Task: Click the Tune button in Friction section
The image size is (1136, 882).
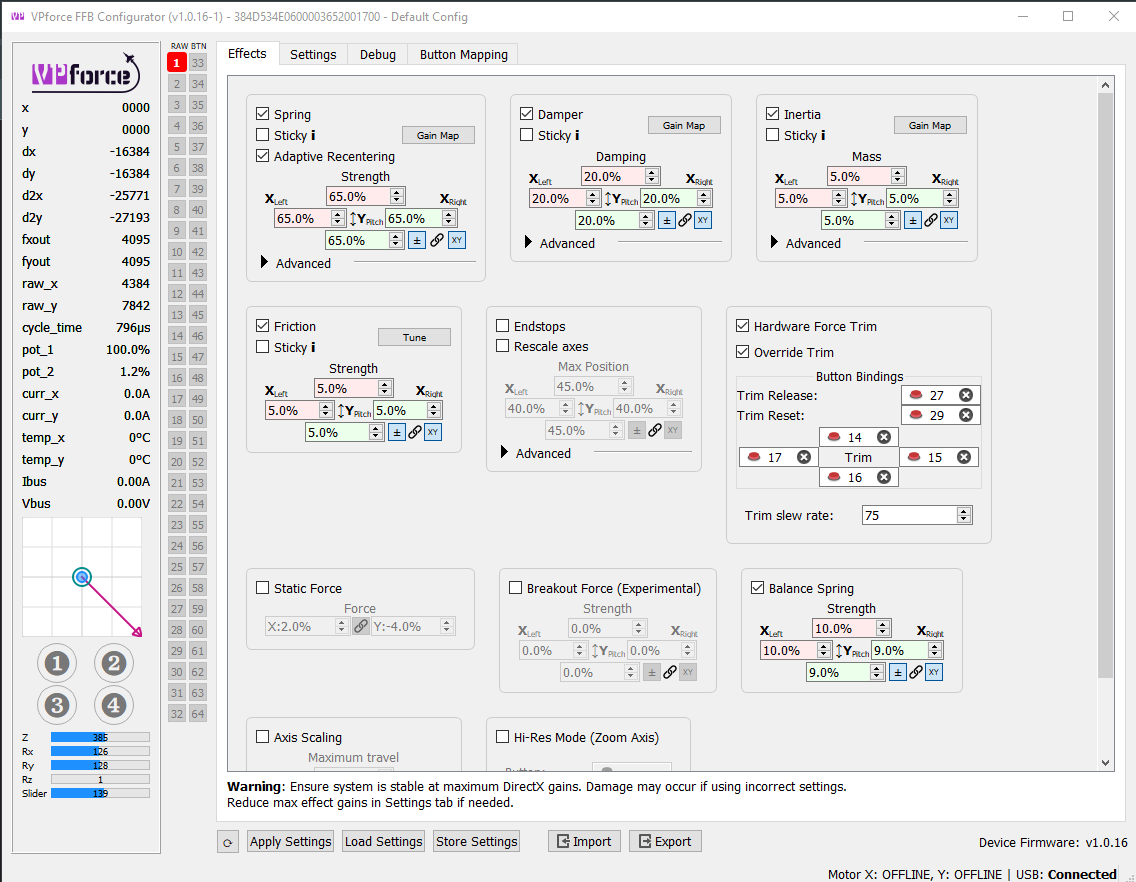Action: click(413, 336)
